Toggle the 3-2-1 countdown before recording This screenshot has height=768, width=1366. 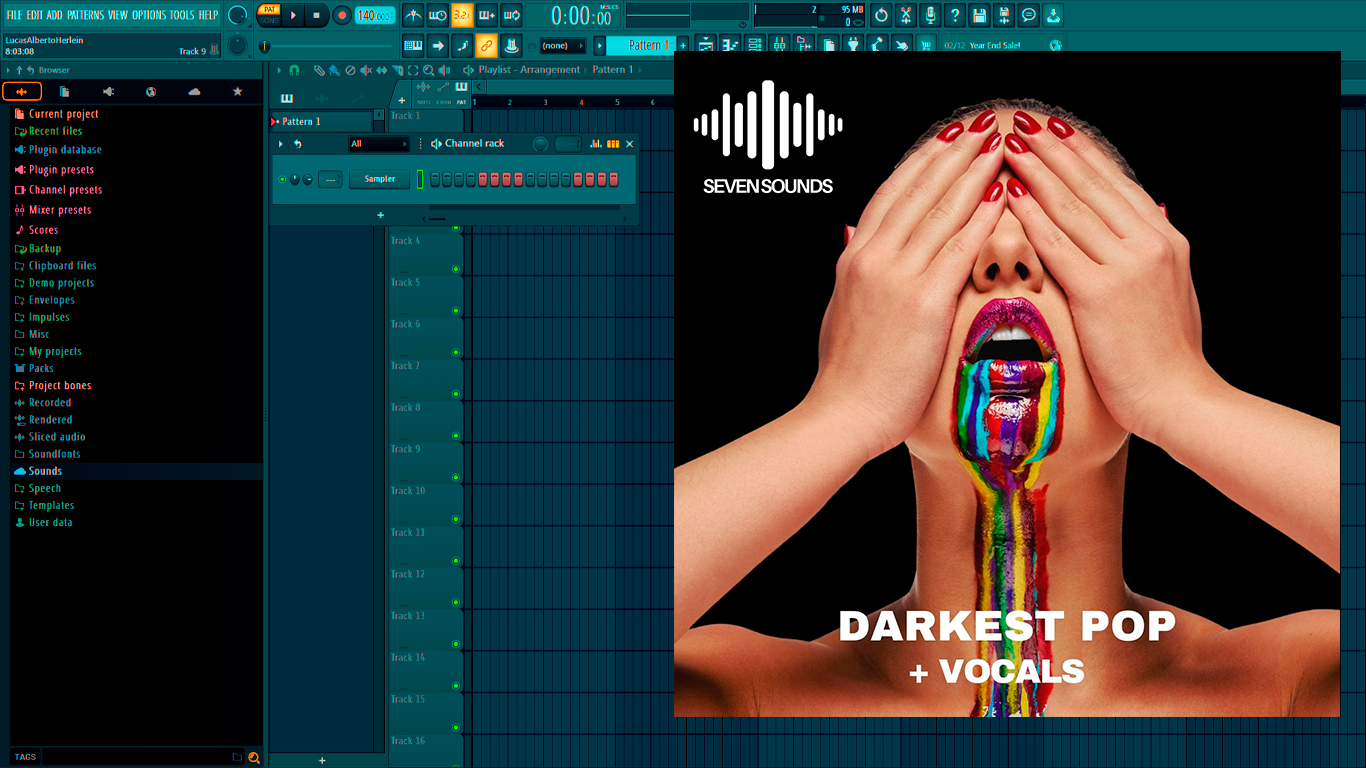(462, 15)
